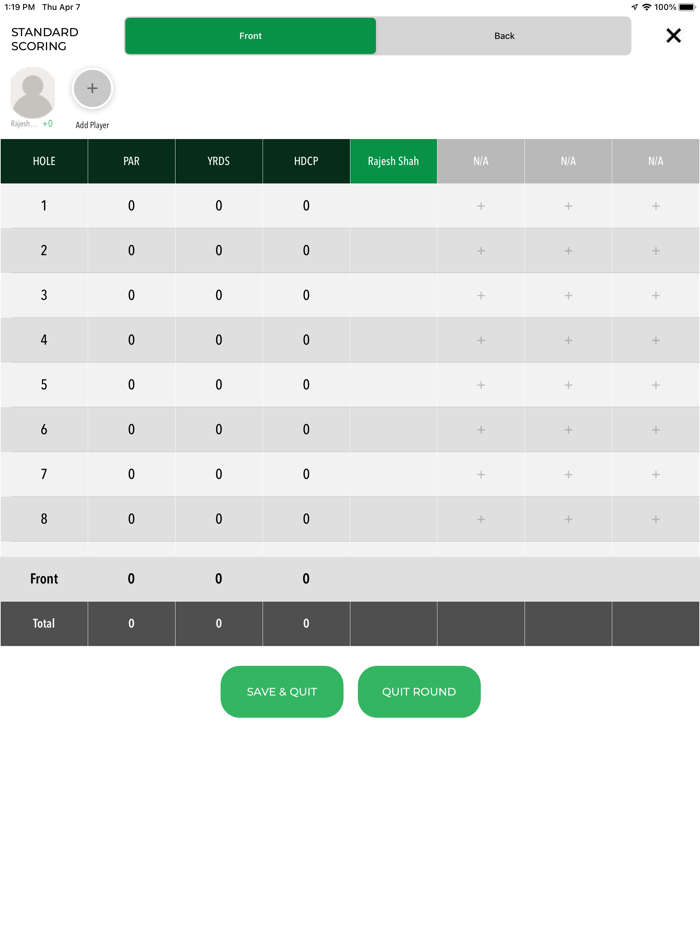Switch to the Back nine tab
The height and width of the screenshot is (934, 700).
(x=504, y=36)
